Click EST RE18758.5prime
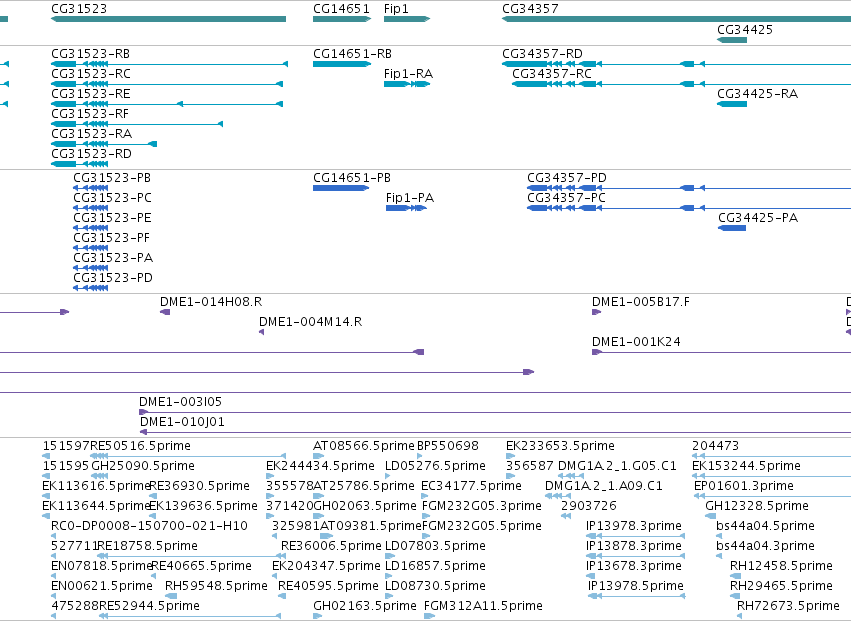The width and height of the screenshot is (851, 621). coord(191,556)
